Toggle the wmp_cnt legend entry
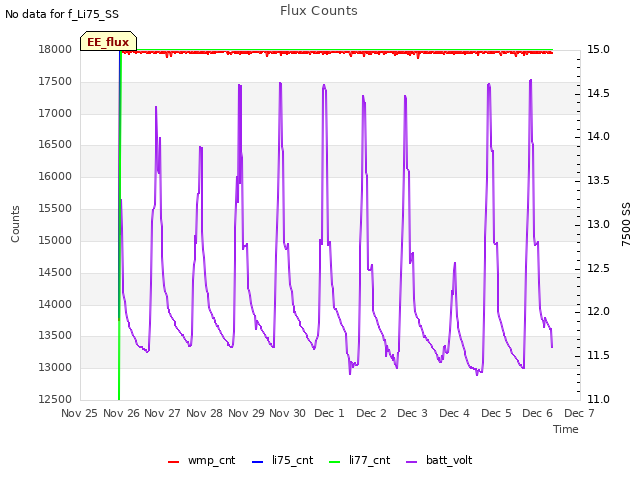Image resolution: width=640 pixels, height=480 pixels. point(202,460)
